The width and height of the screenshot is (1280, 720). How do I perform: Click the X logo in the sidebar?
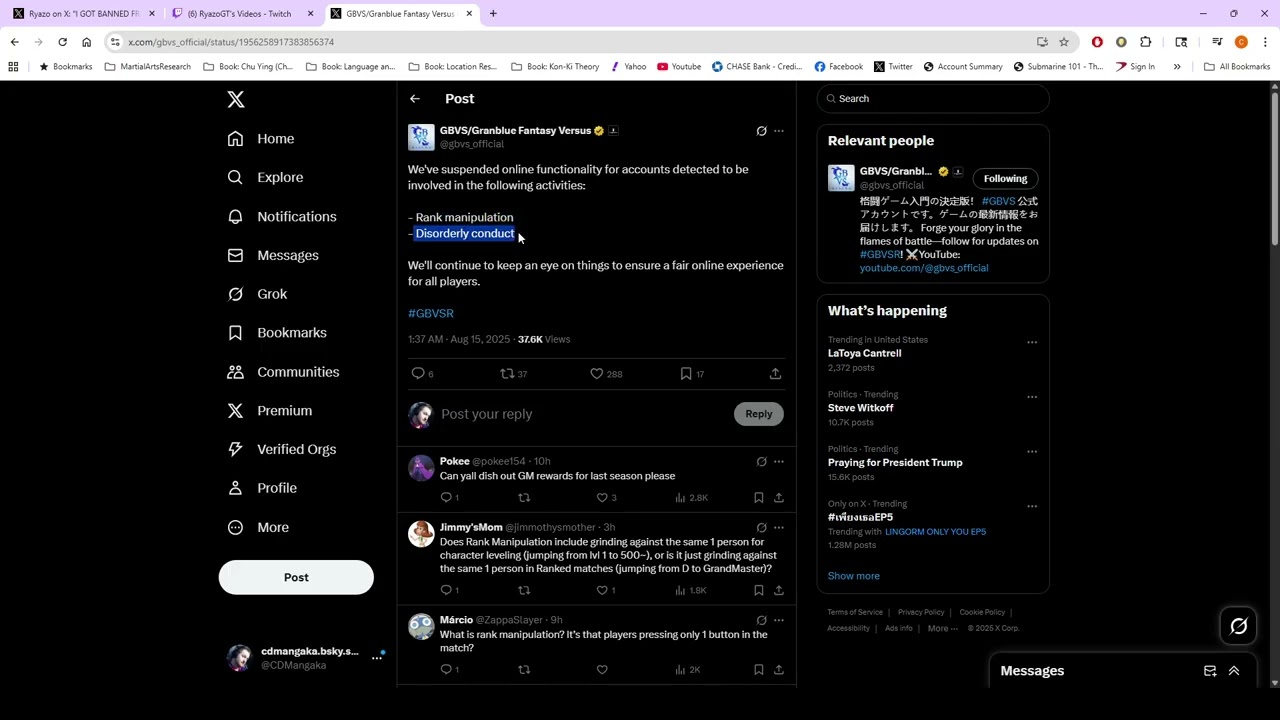pos(236,99)
